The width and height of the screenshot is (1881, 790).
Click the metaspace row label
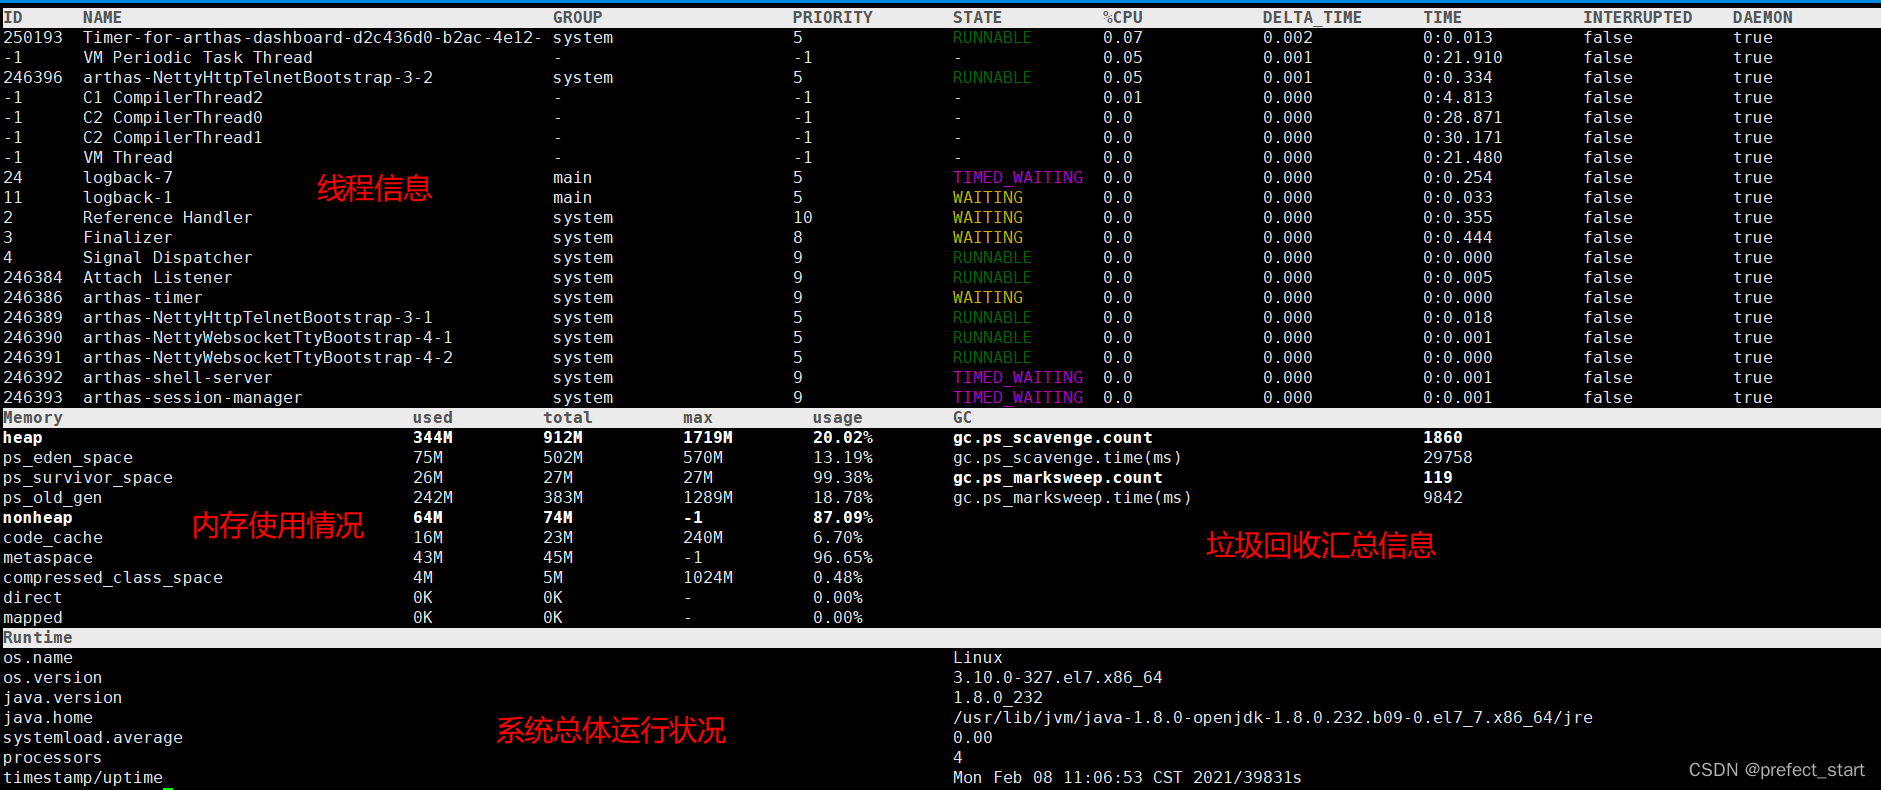(x=48, y=558)
